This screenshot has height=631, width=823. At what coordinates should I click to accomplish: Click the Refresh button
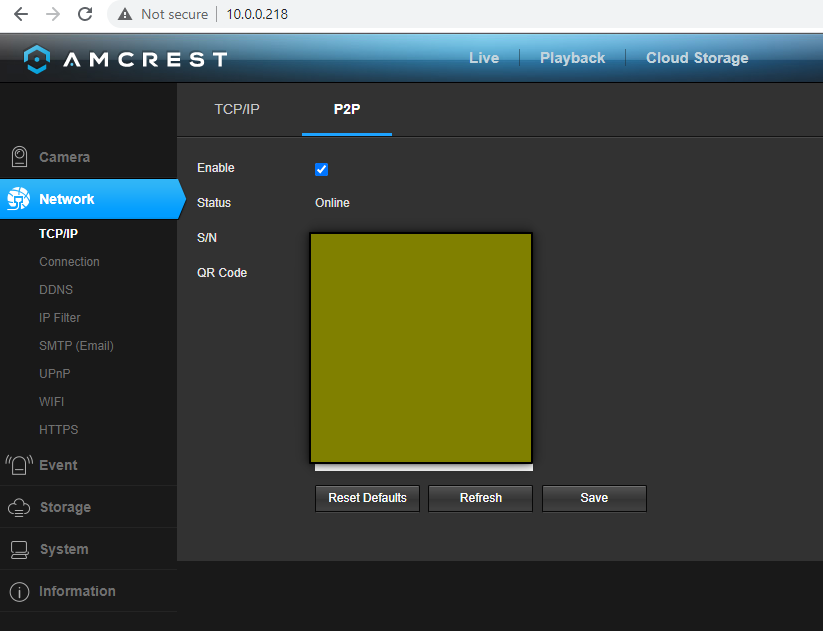tap(481, 498)
